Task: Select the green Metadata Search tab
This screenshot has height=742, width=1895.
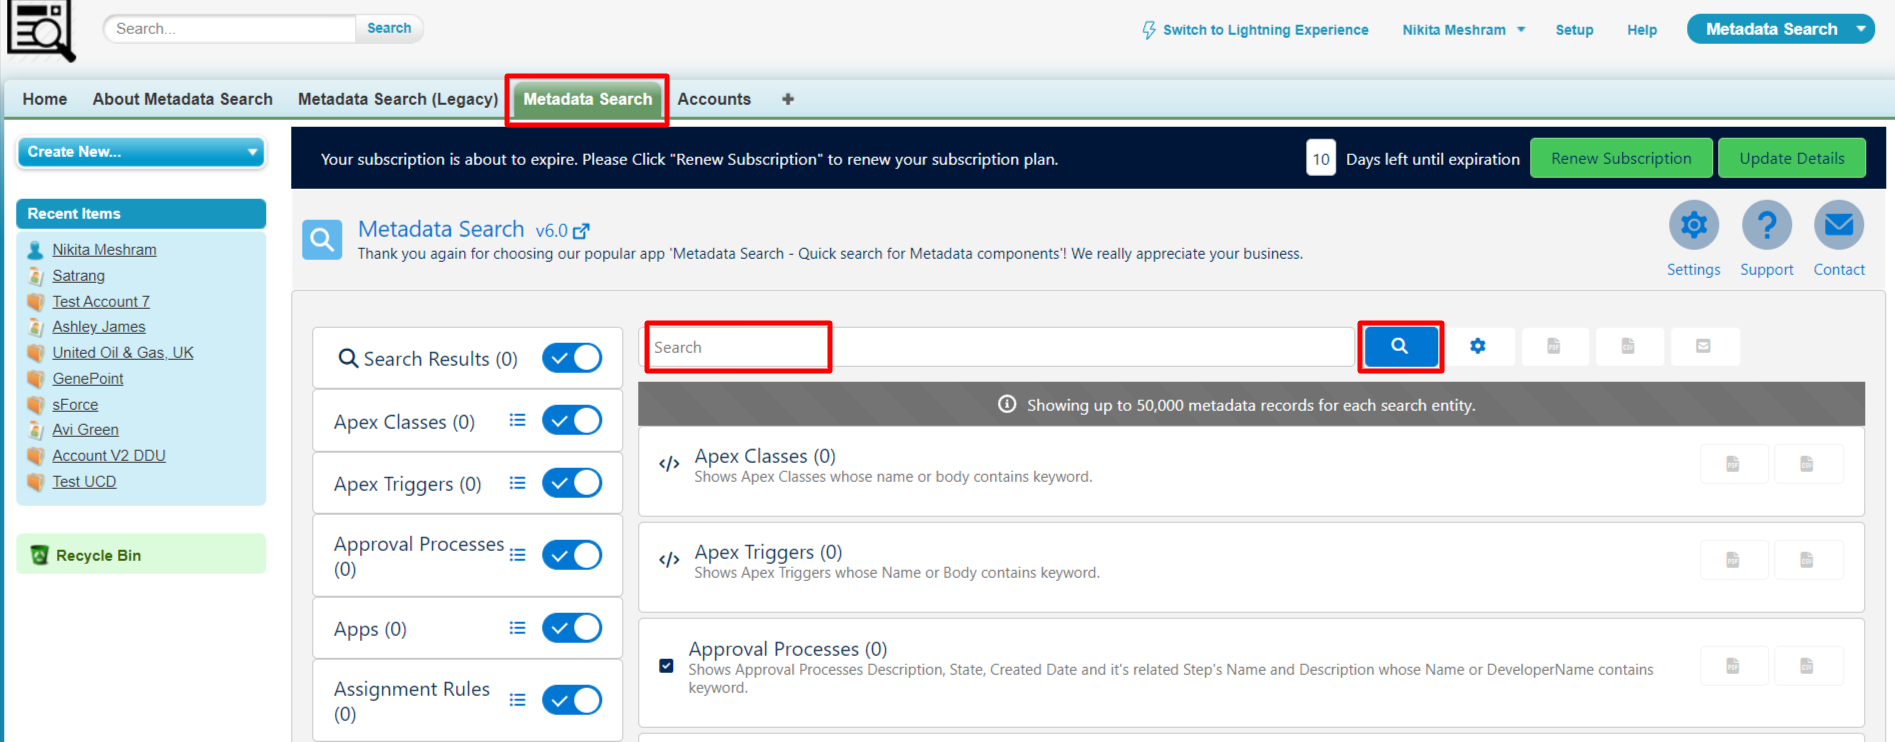Action: 588,99
